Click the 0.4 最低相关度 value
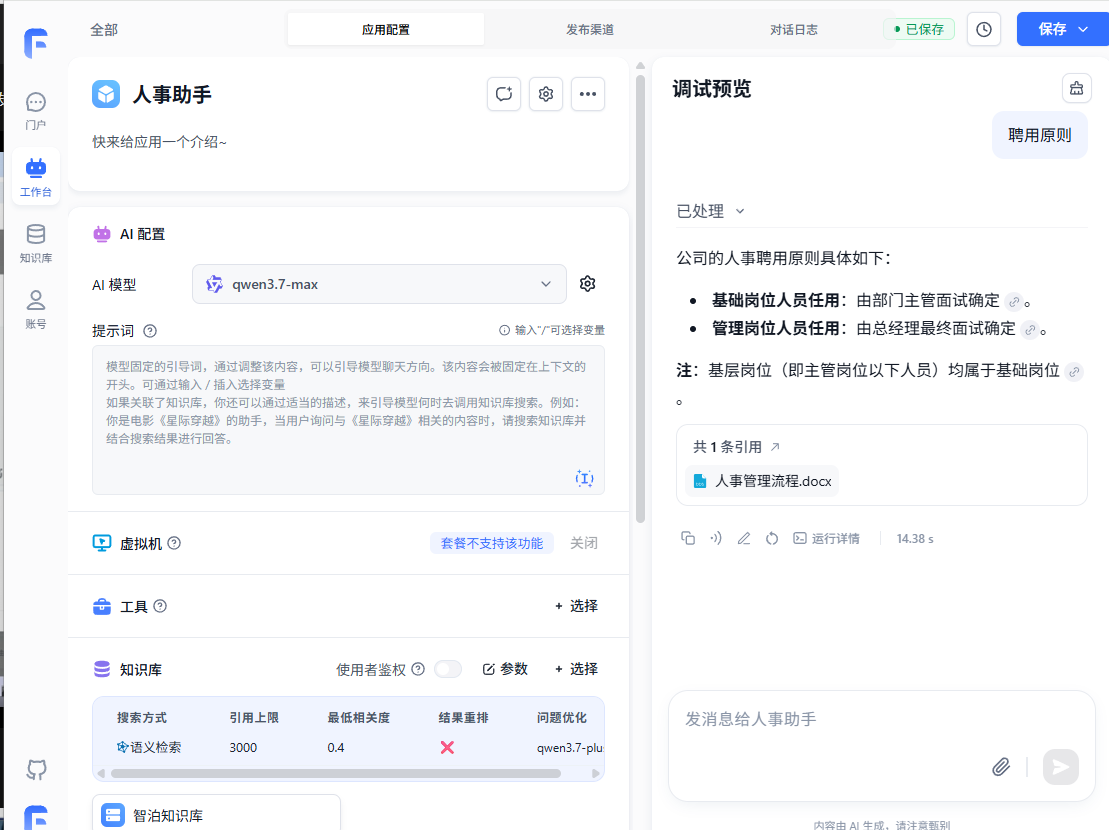 point(336,747)
